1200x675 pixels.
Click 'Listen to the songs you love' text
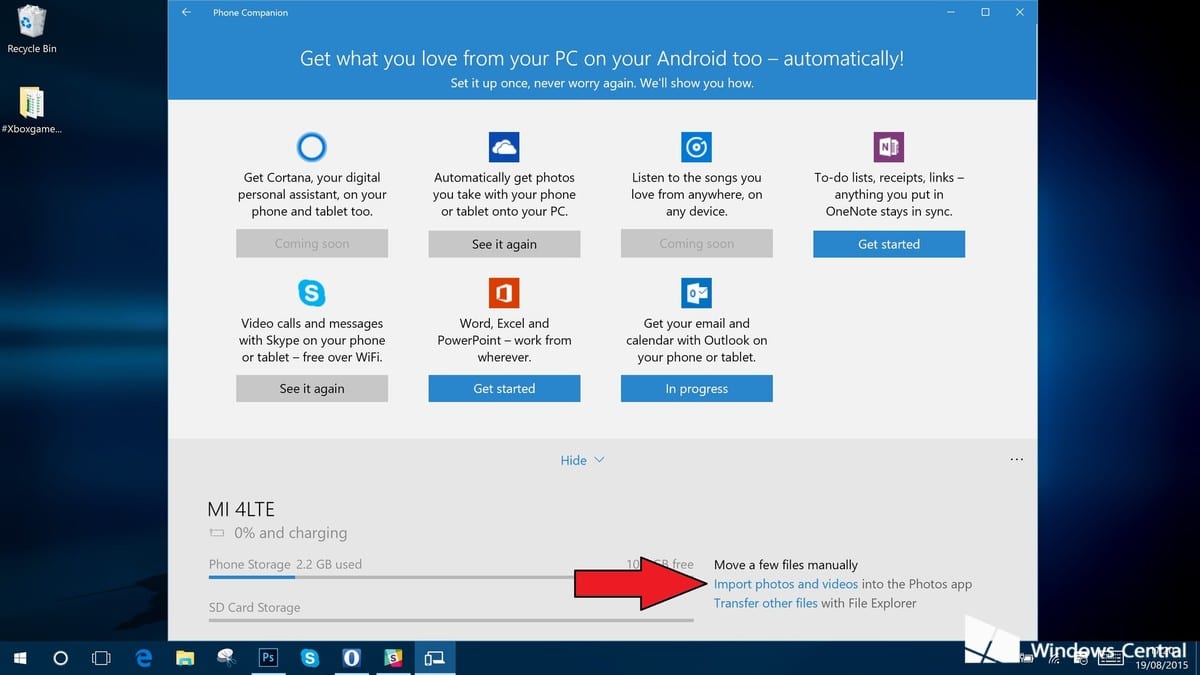tap(696, 194)
